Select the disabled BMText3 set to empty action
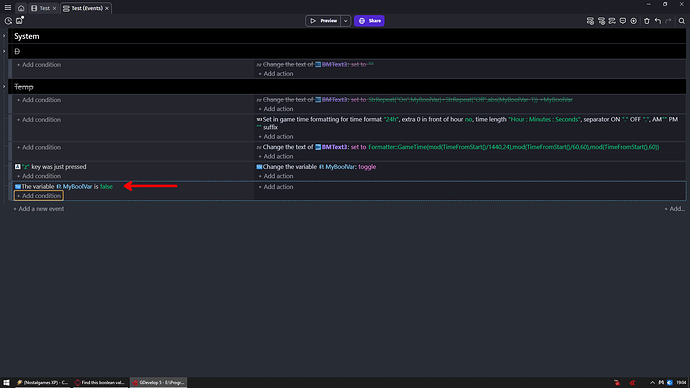 coord(315,65)
